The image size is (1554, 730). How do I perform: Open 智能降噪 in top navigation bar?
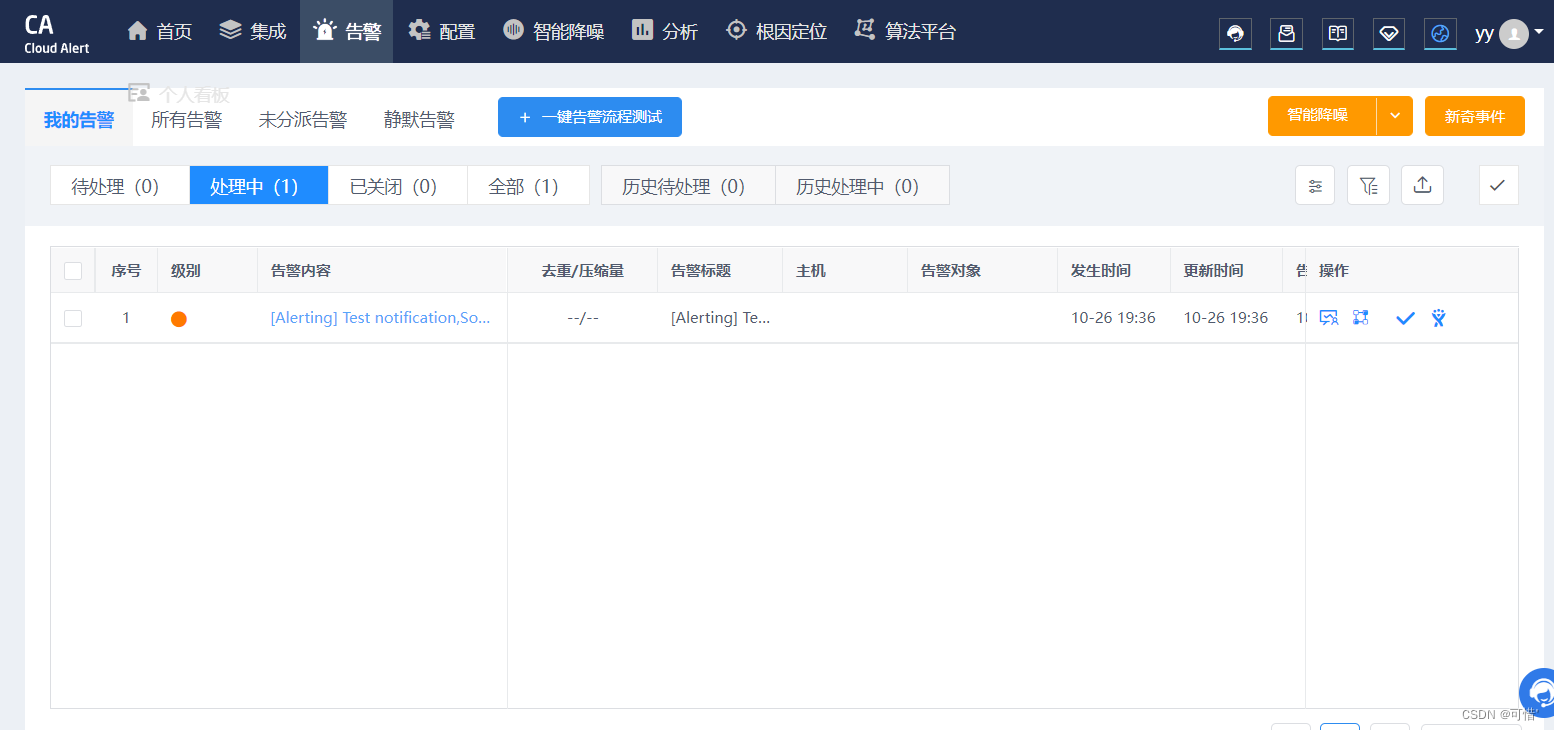[553, 32]
